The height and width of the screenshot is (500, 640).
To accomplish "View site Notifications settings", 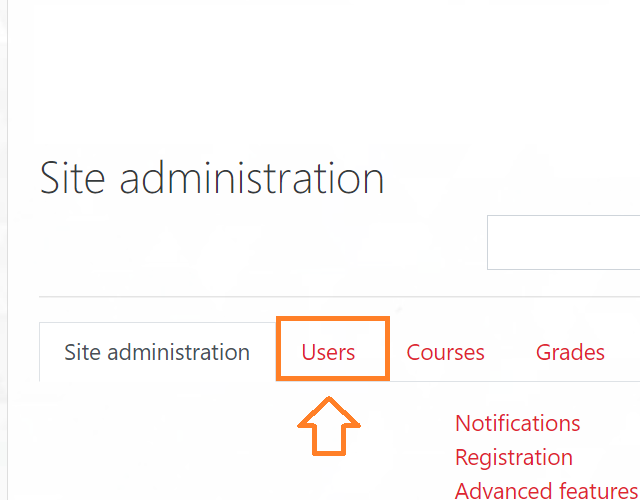I will pyautogui.click(x=517, y=423).
